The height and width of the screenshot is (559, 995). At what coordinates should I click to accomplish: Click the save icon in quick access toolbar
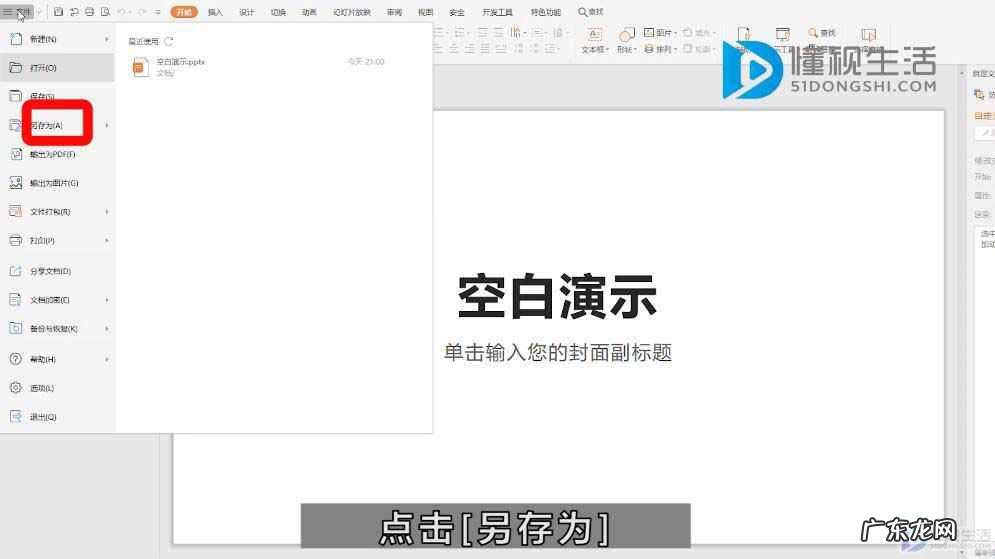[58, 11]
